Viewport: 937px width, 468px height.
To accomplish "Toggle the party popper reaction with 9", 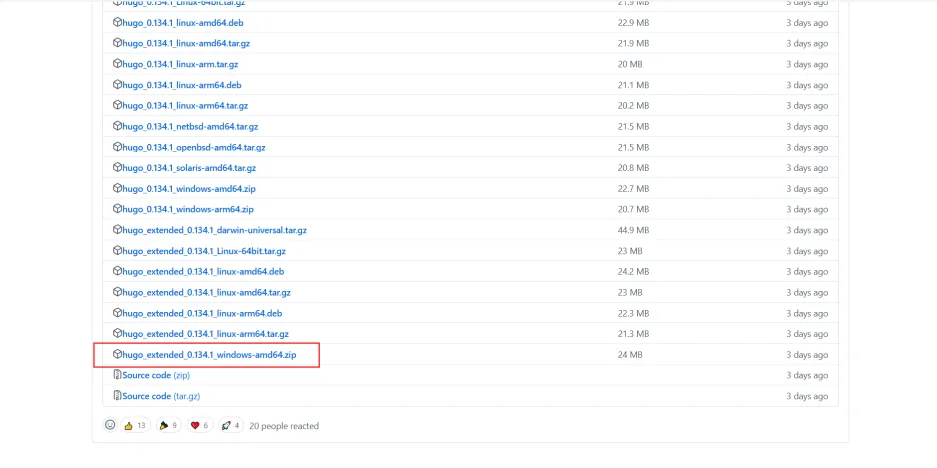I will [x=169, y=426].
